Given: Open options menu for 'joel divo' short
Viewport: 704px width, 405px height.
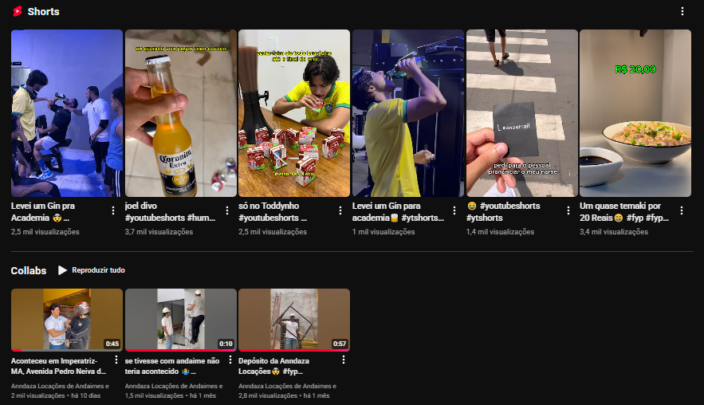Looking at the screenshot, I should coord(227,211).
